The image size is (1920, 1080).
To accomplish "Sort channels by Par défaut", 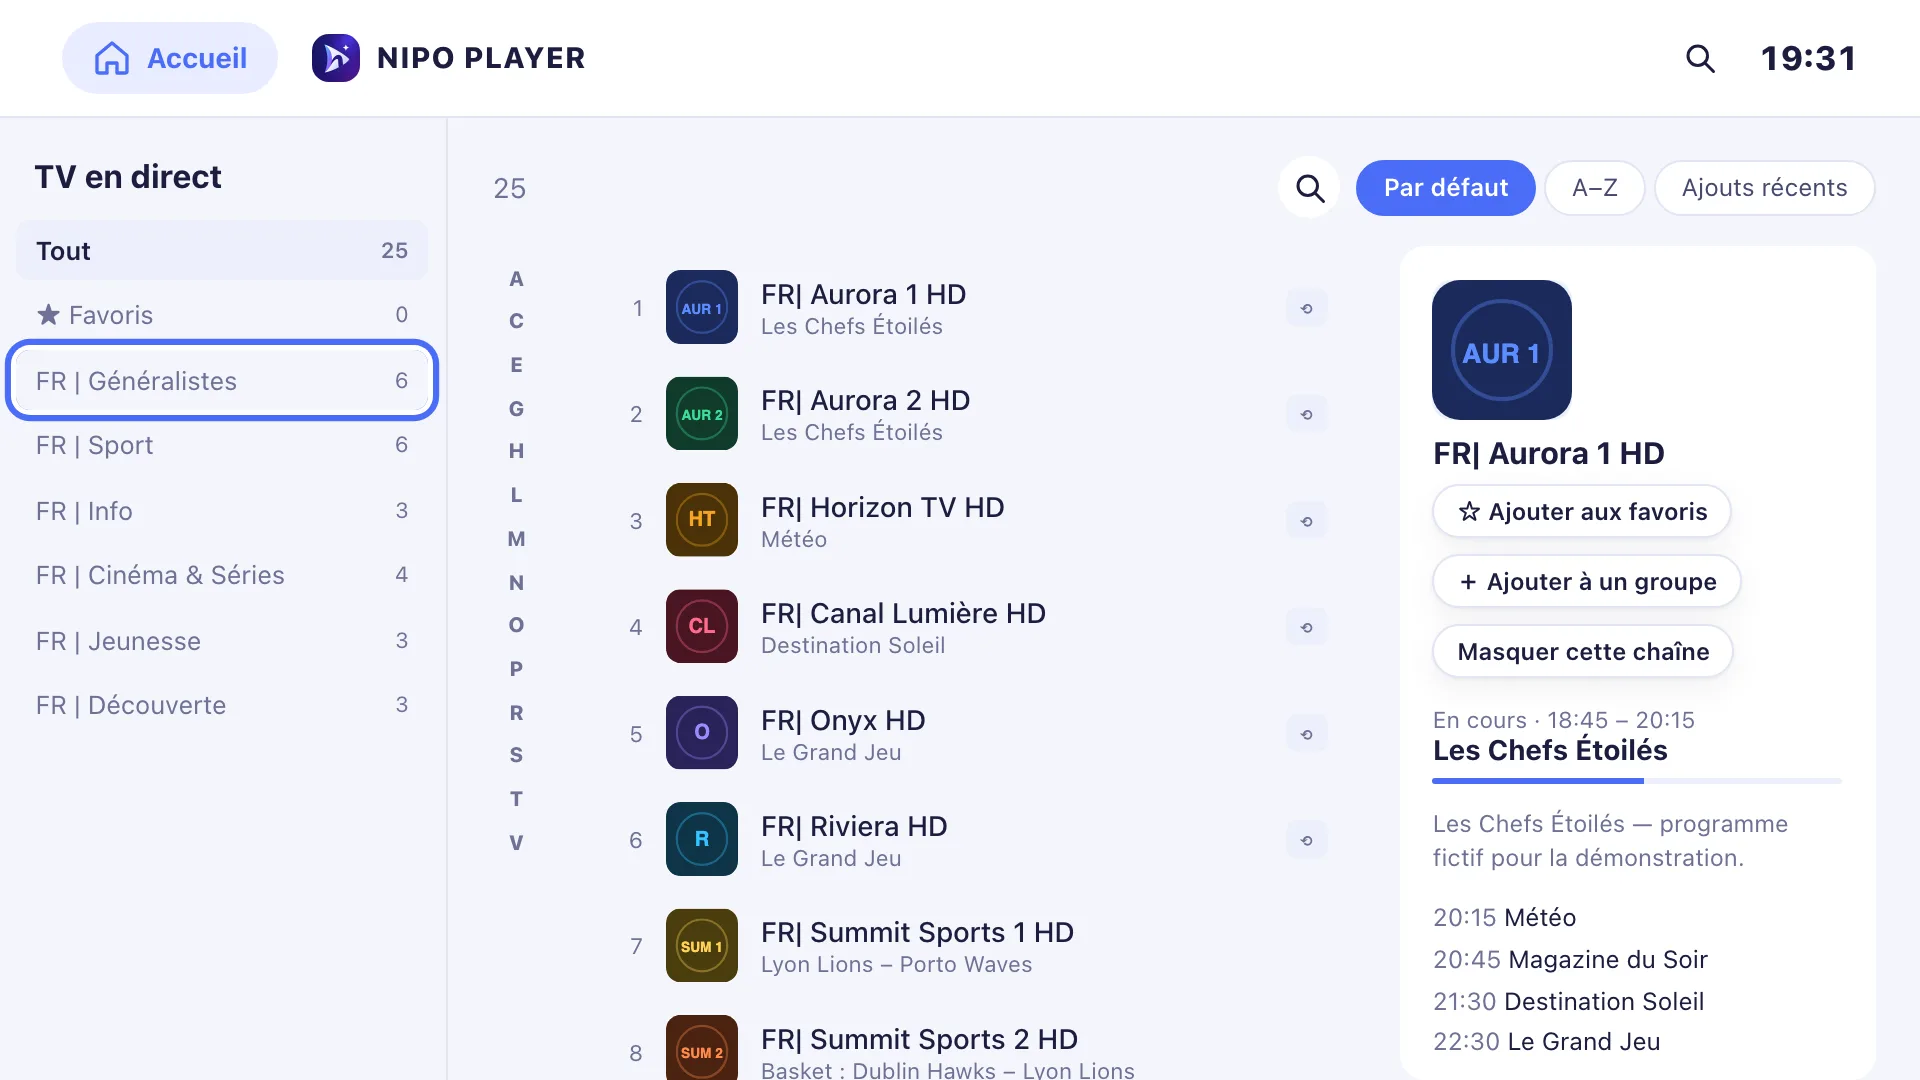I will [x=1445, y=188].
